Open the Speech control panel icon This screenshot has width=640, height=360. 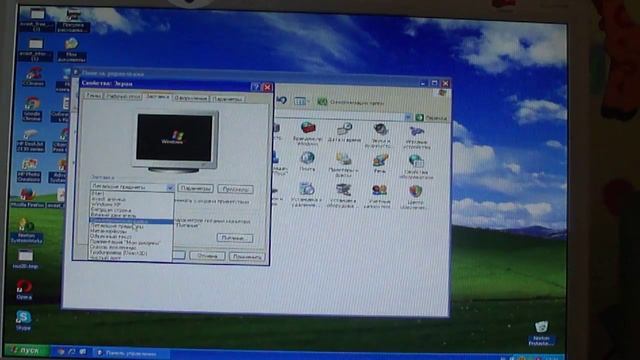380,163
